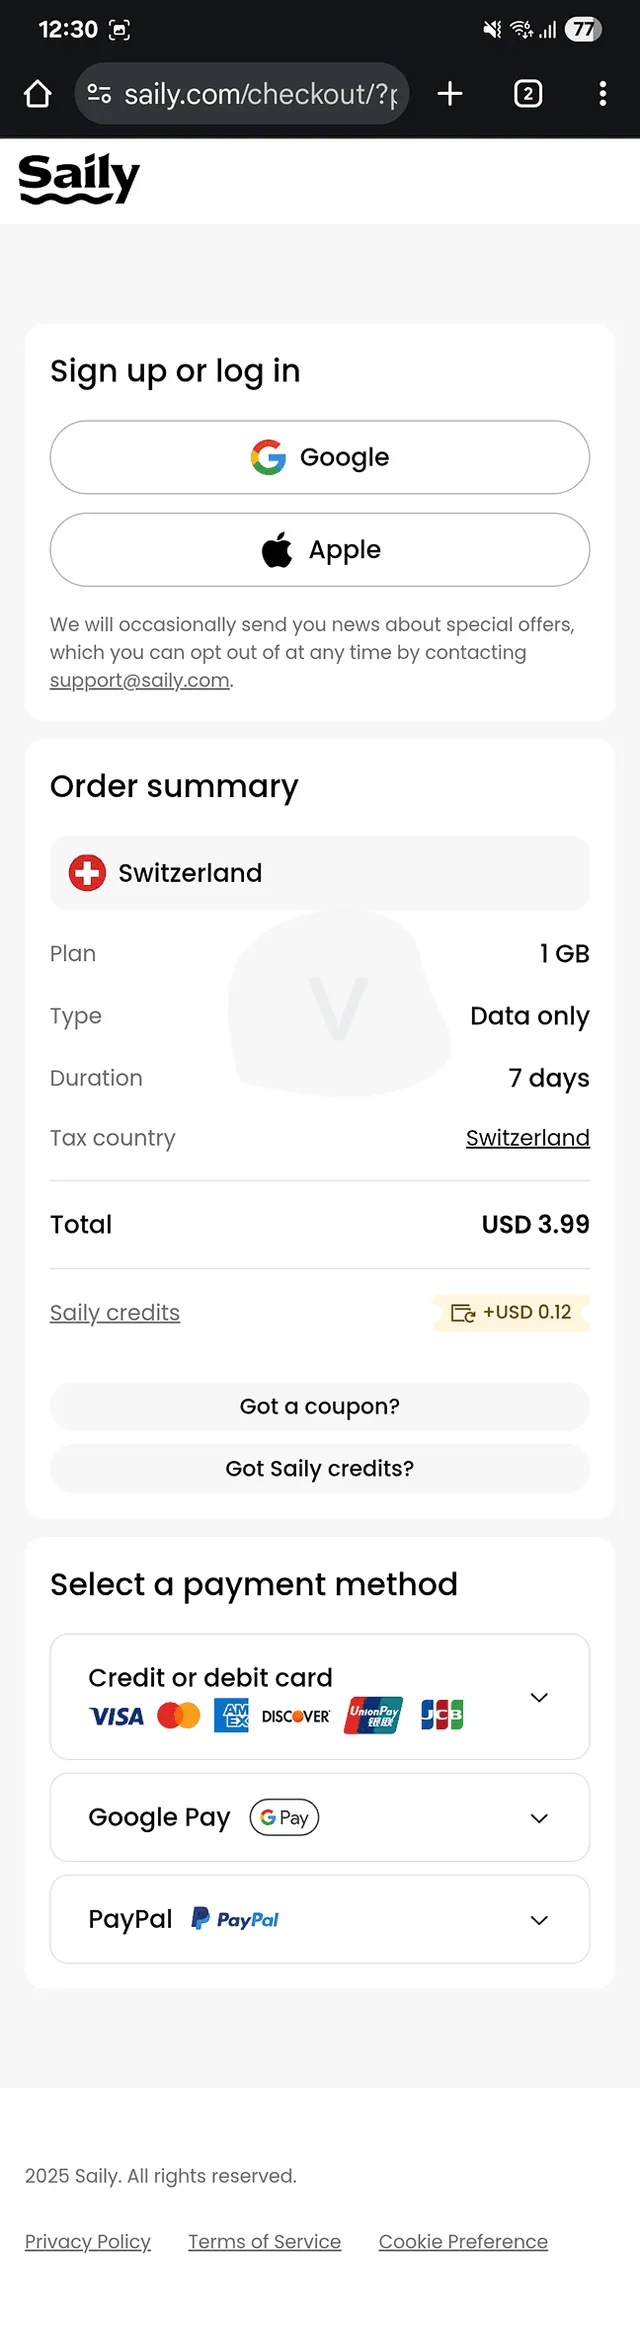This screenshot has height=2332, width=640.
Task: Tap the Visa card logo
Action: [x=117, y=1717]
